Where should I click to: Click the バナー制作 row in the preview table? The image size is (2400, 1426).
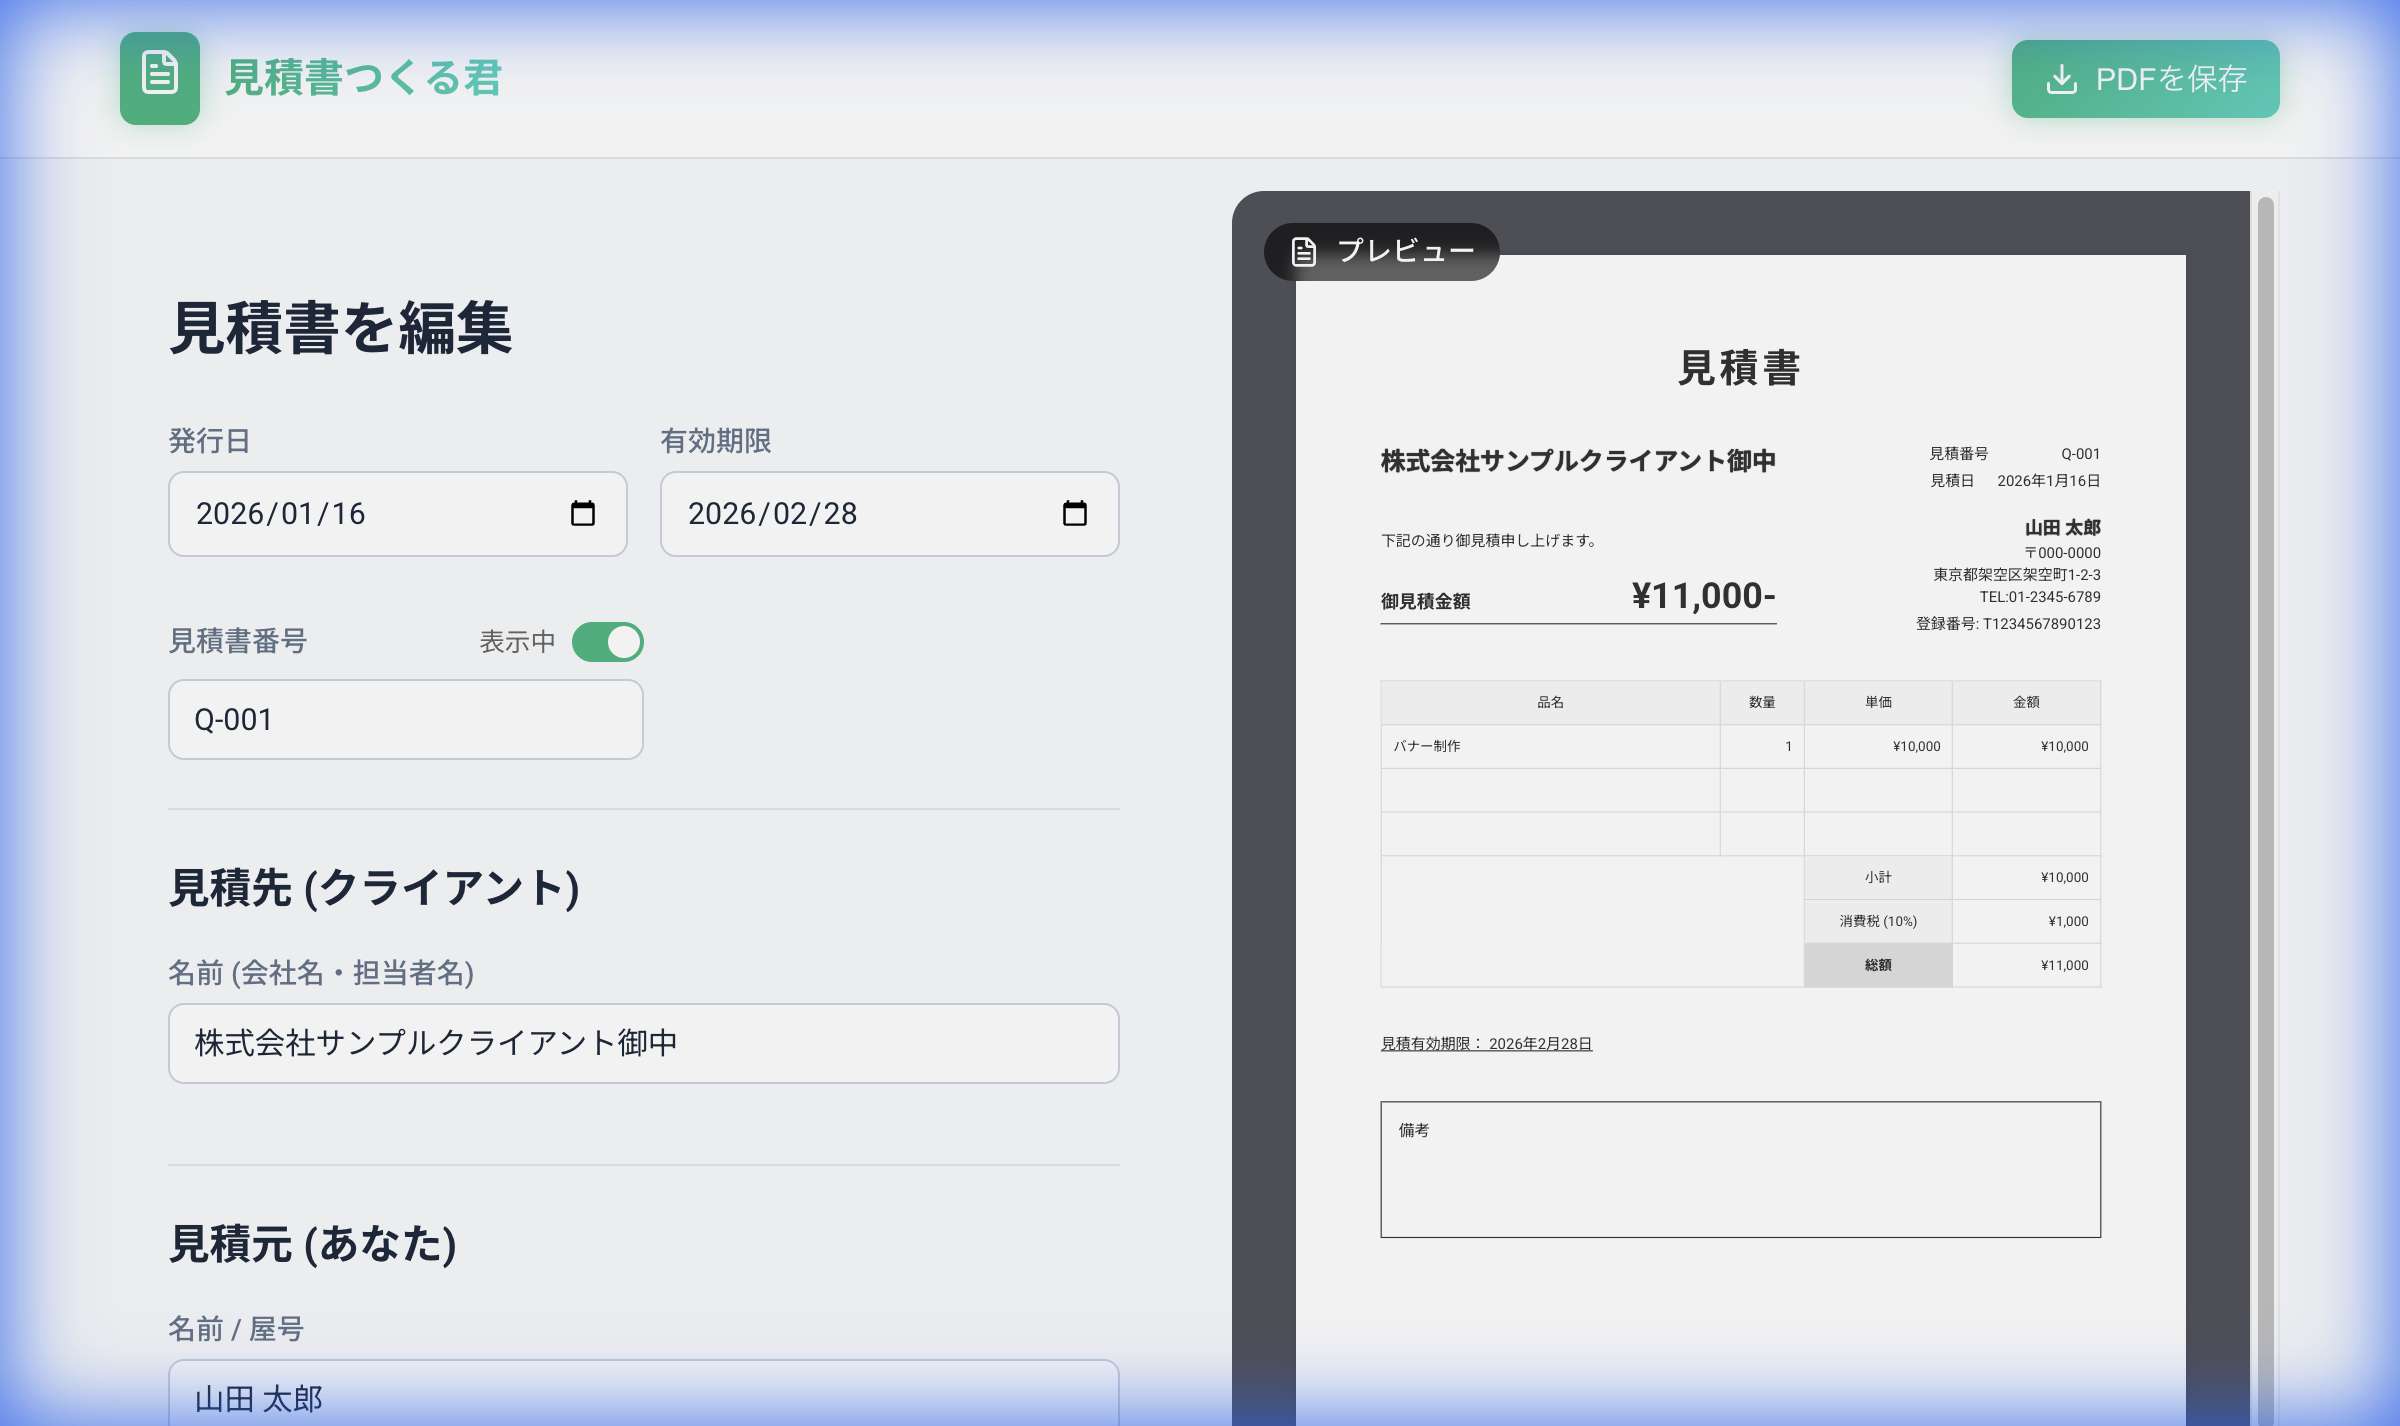1550,745
